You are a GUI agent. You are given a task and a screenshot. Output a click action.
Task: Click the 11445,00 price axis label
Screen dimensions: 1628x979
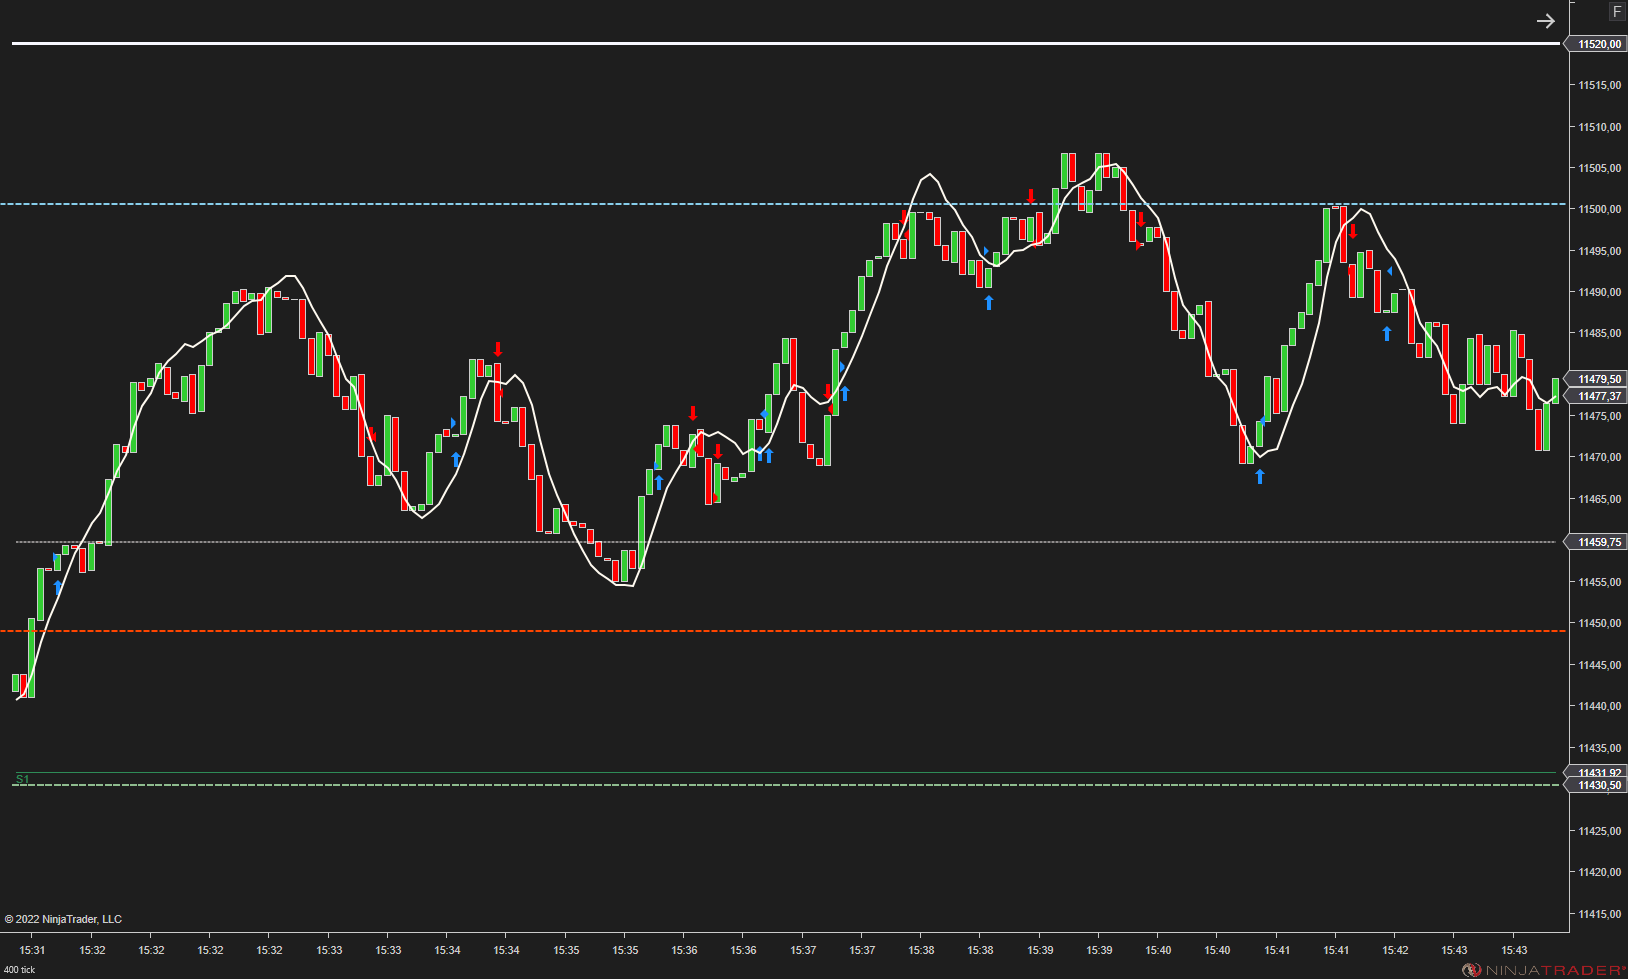tap(1600, 665)
